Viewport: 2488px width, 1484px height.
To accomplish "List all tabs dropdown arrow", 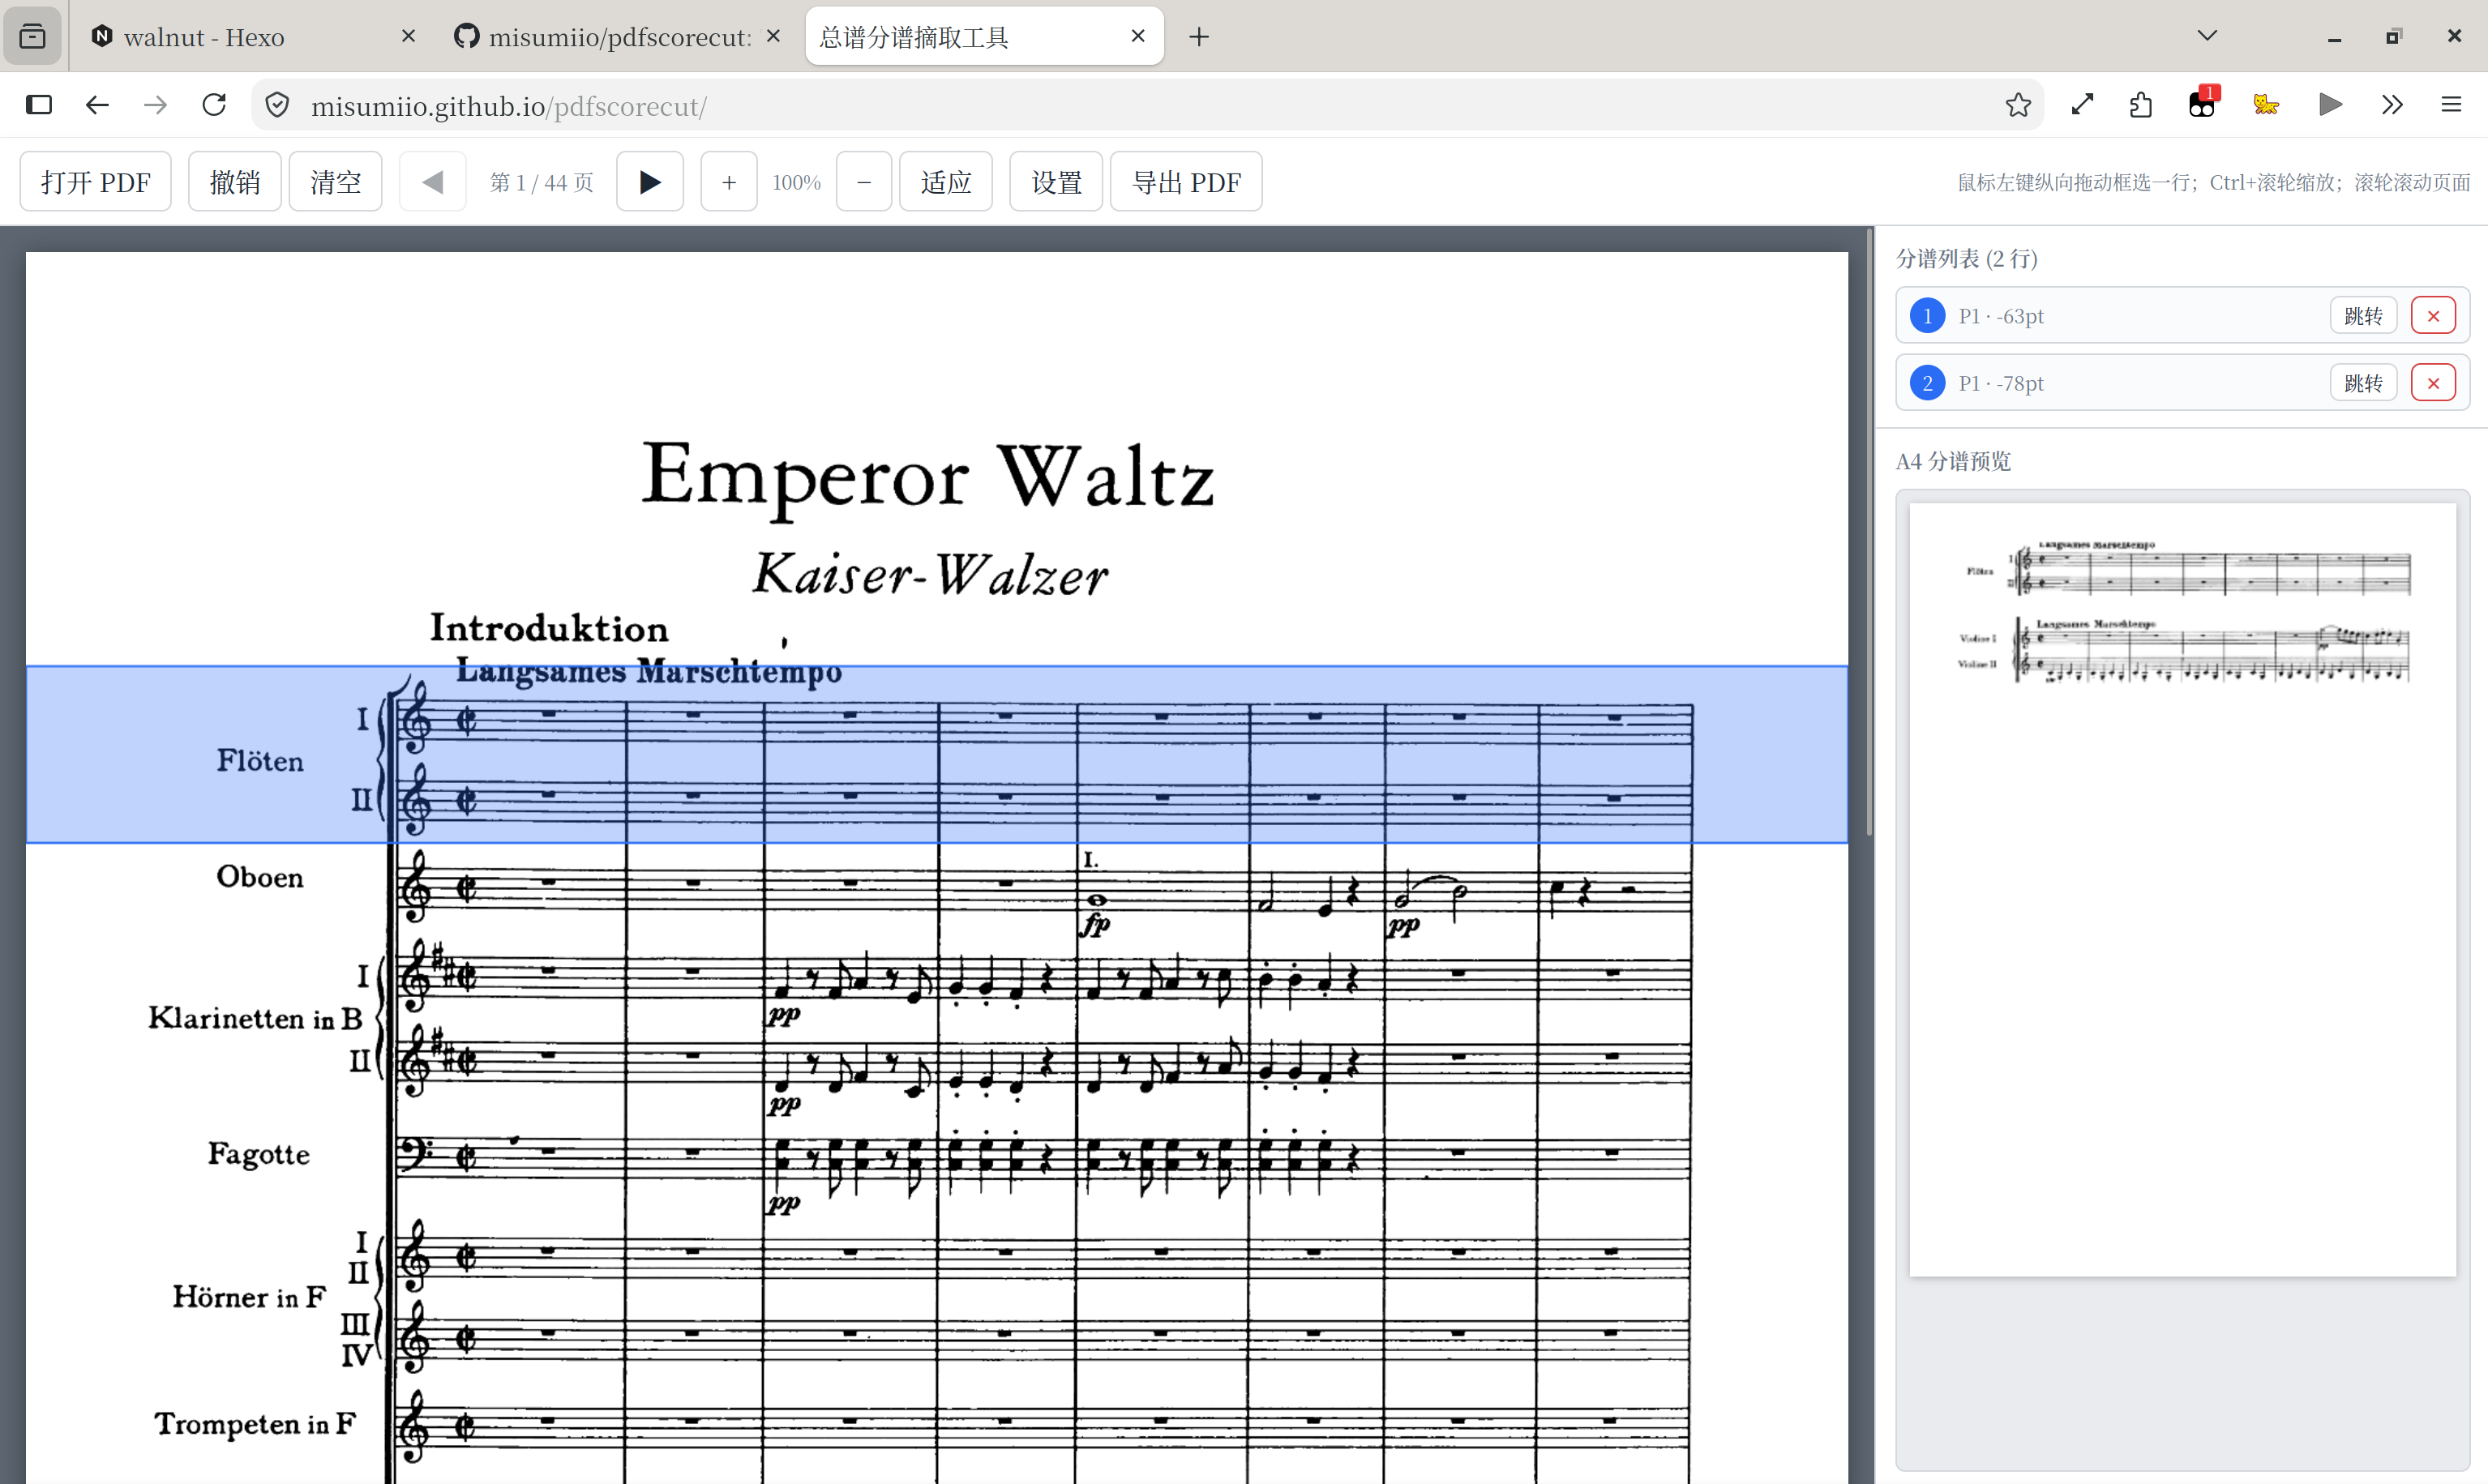I will (x=2208, y=36).
